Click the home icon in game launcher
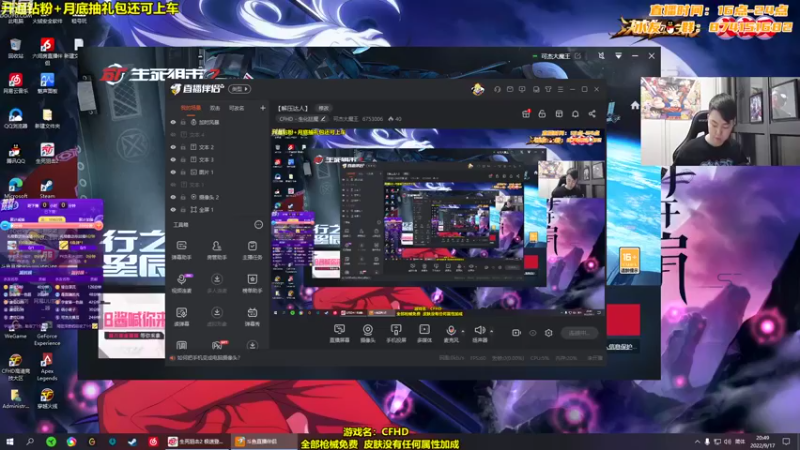Image resolution: width=800 pixels, height=450 pixels. coord(635,105)
